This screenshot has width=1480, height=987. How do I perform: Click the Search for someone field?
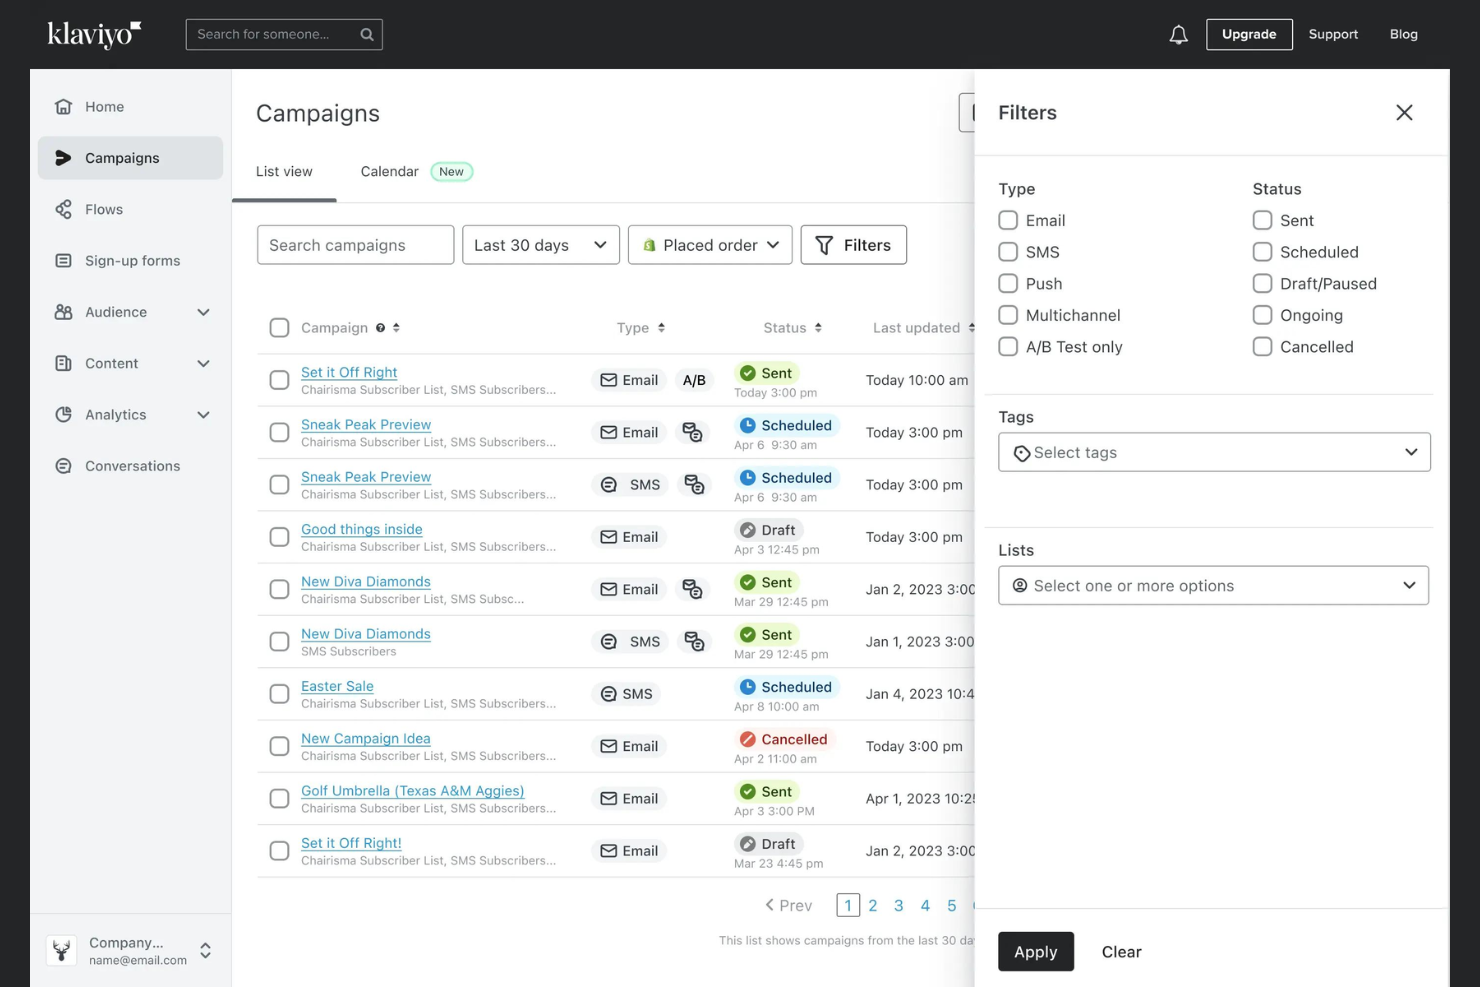pyautogui.click(x=284, y=34)
